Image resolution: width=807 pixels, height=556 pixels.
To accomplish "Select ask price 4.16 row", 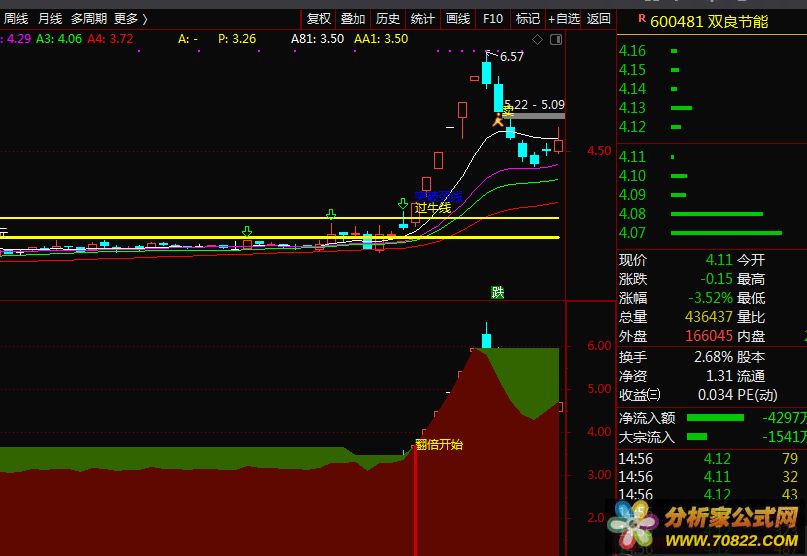I will pyautogui.click(x=712, y=51).
